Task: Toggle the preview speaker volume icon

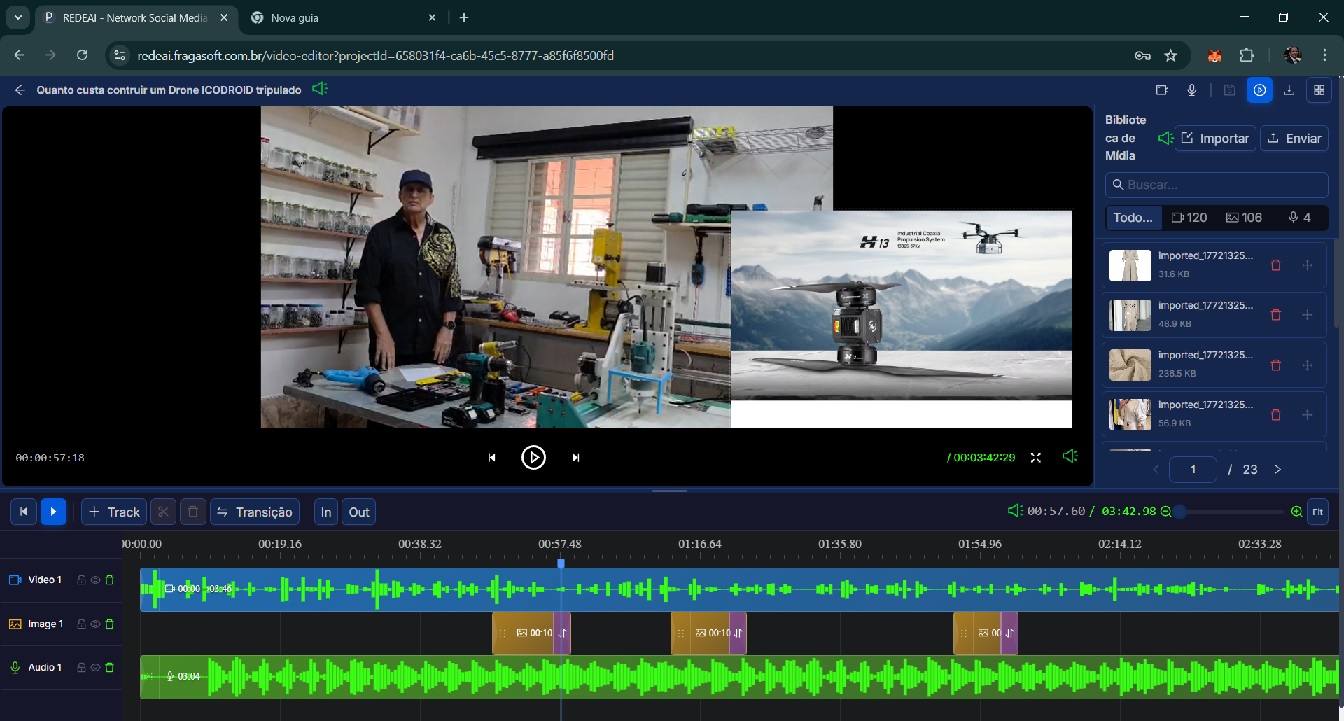Action: point(1070,457)
